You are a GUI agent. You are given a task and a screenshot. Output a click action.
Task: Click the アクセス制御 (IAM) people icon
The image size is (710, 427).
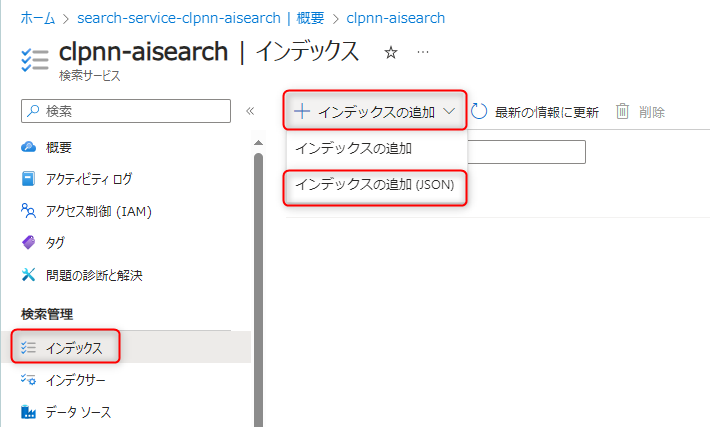point(28,211)
